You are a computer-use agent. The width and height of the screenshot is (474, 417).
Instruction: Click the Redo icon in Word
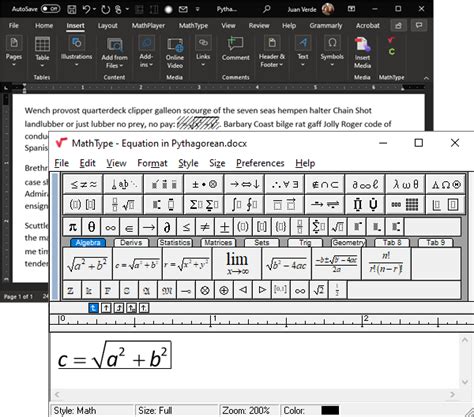coord(106,9)
